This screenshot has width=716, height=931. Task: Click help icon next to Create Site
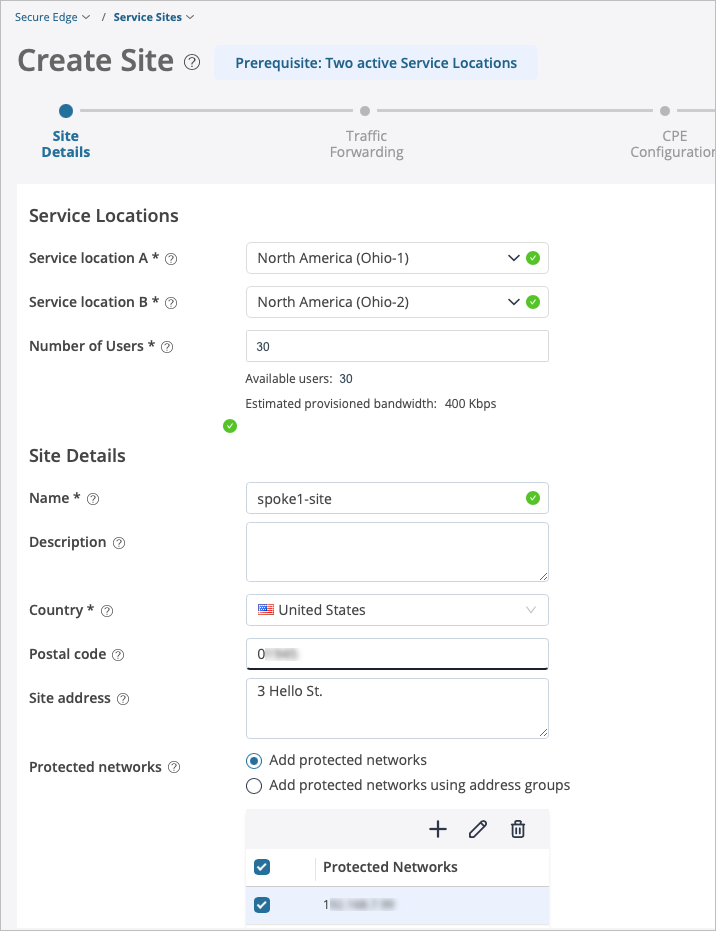(x=192, y=62)
